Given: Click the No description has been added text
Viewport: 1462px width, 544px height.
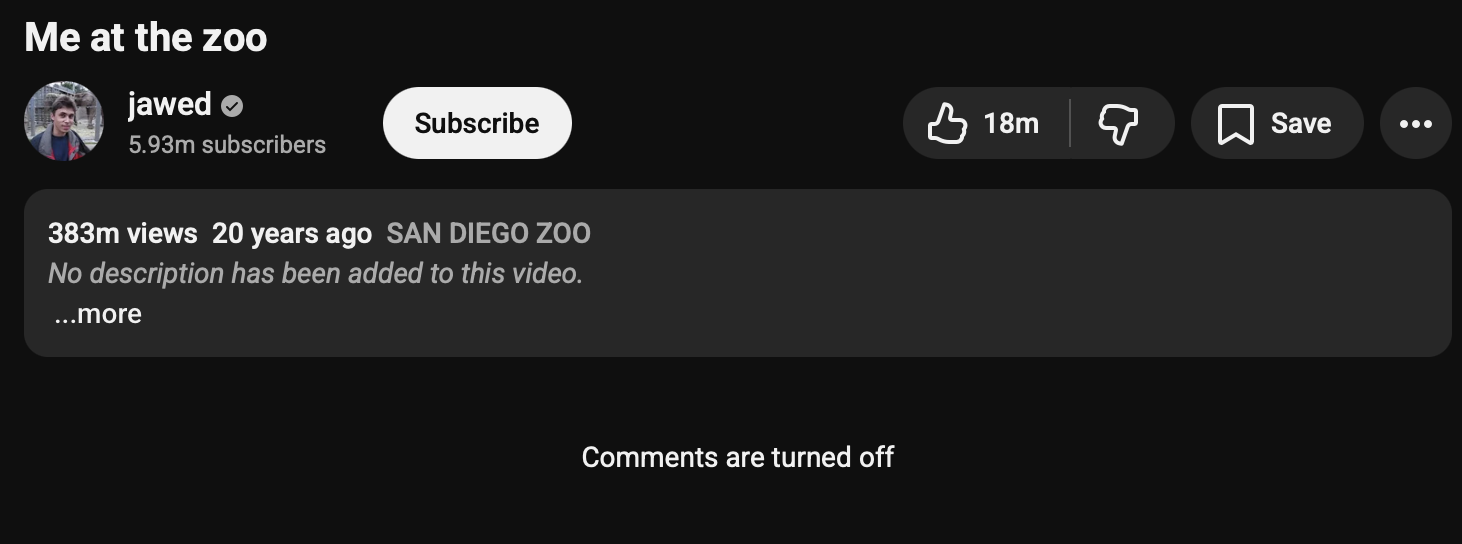Looking at the screenshot, I should (x=315, y=274).
